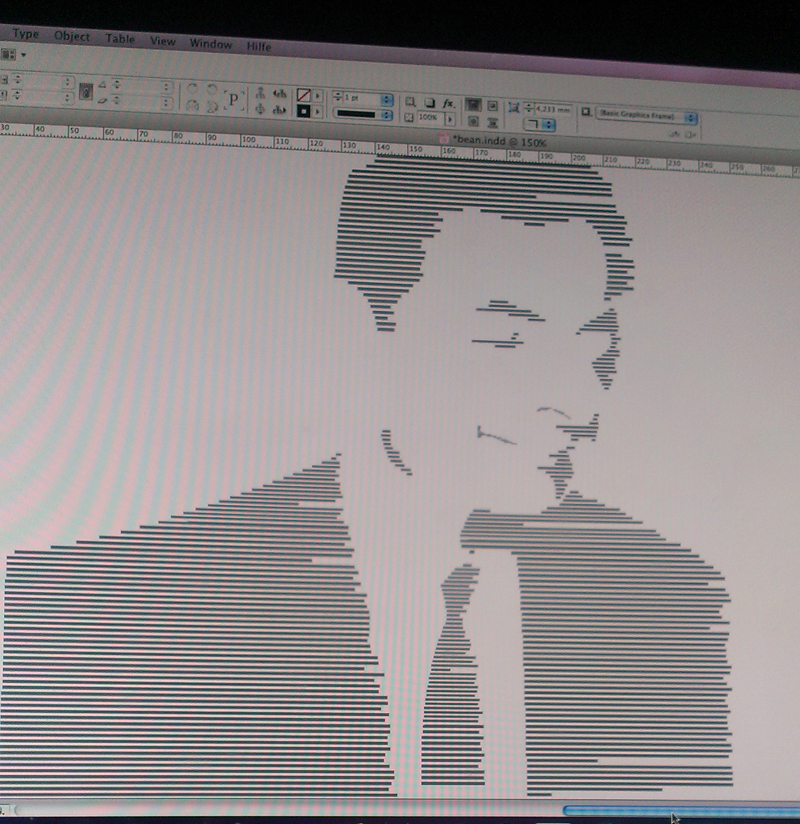800x824 pixels.
Task: Open the stroke weight dropdown
Action: click(387, 99)
